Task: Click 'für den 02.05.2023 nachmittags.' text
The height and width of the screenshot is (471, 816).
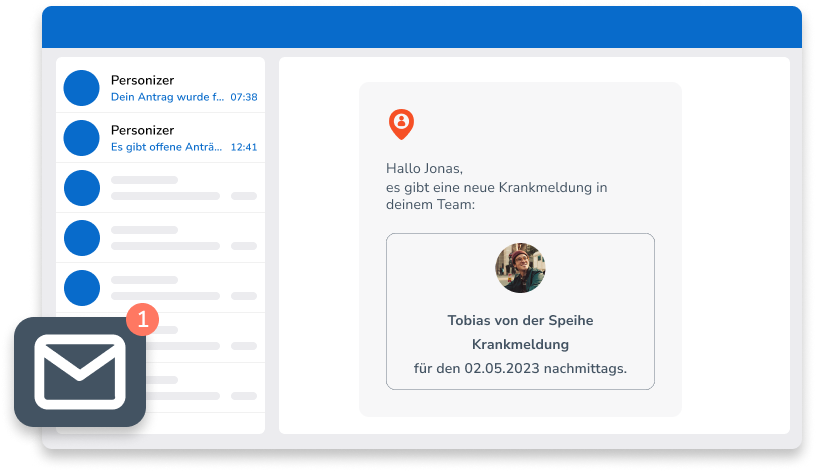Action: point(520,368)
